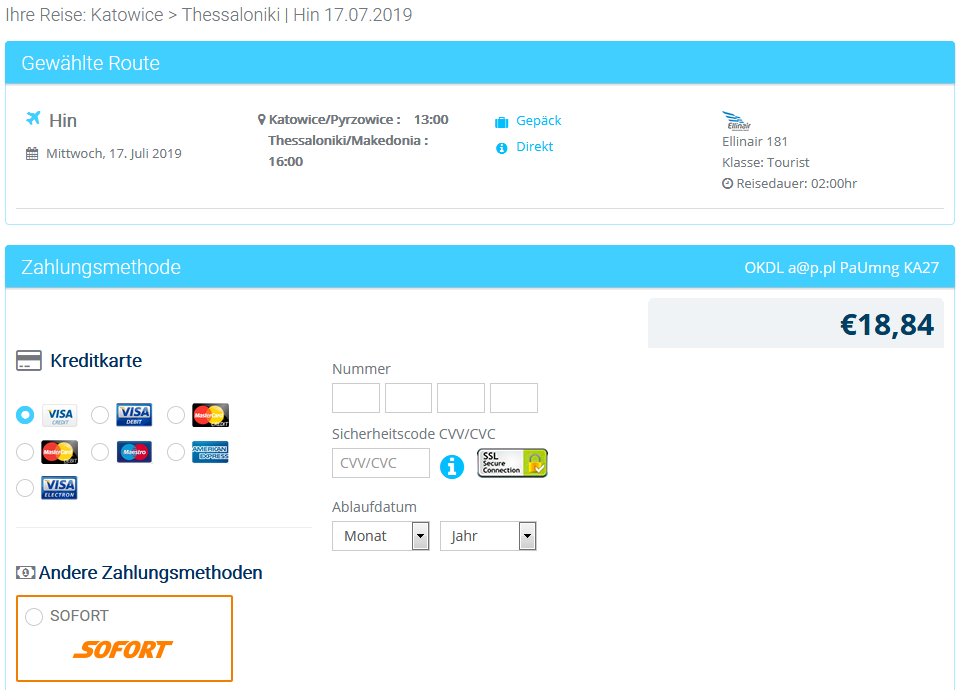Screen dimensions: 961x690
Task: Select the American Express radio button
Action: coord(176,452)
